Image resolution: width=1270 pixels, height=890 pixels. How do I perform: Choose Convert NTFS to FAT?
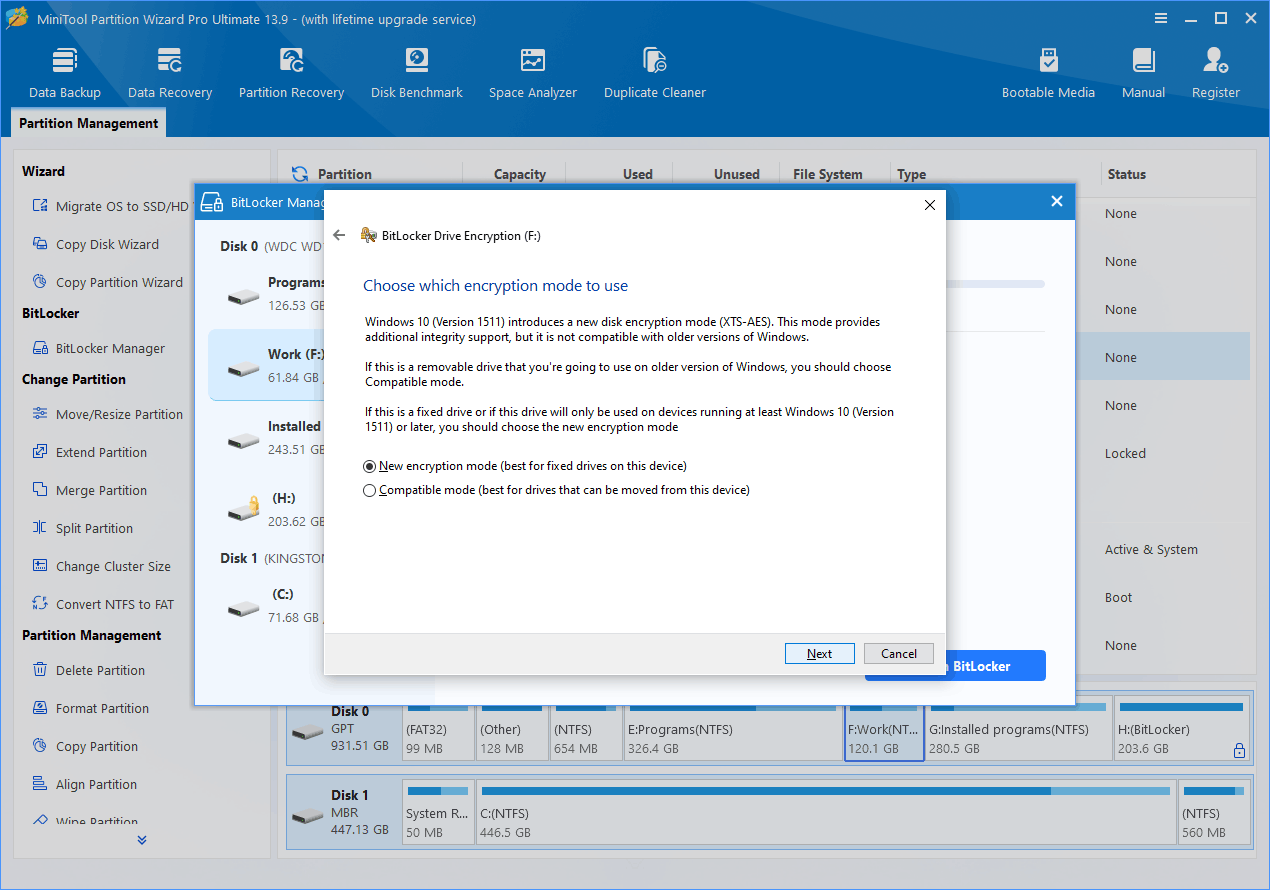point(102,604)
